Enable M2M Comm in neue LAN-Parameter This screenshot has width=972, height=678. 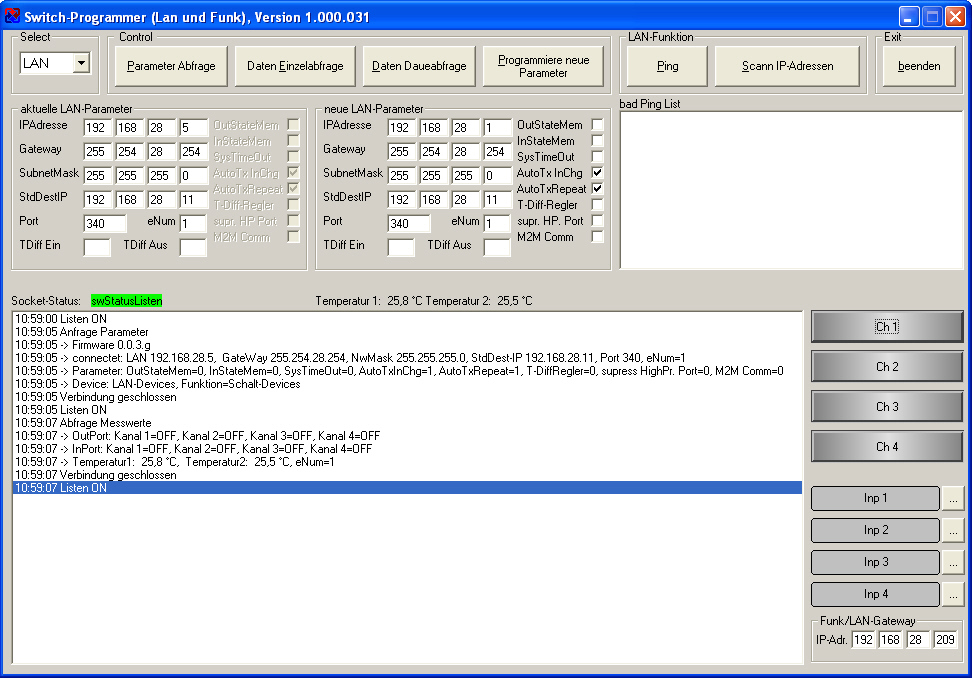(597, 237)
